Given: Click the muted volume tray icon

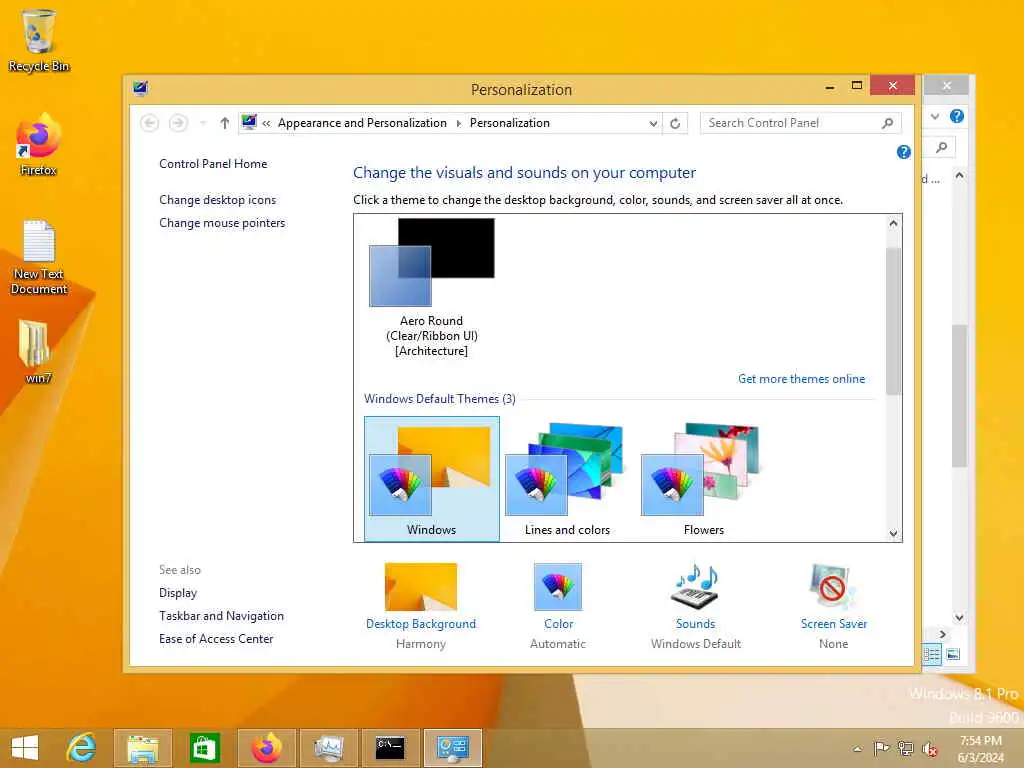Looking at the screenshot, I should (x=929, y=748).
